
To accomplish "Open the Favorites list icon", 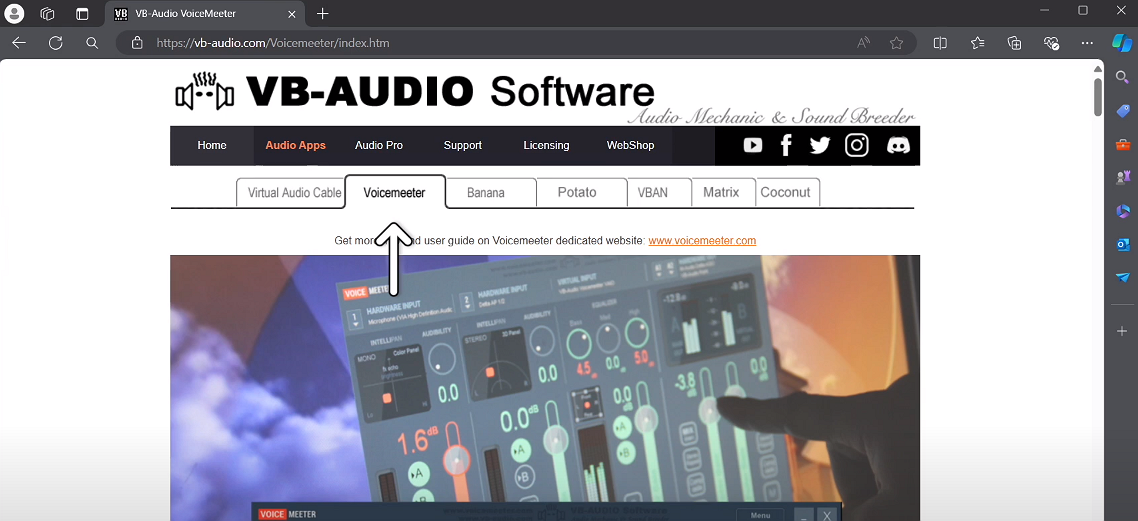I will (978, 43).
